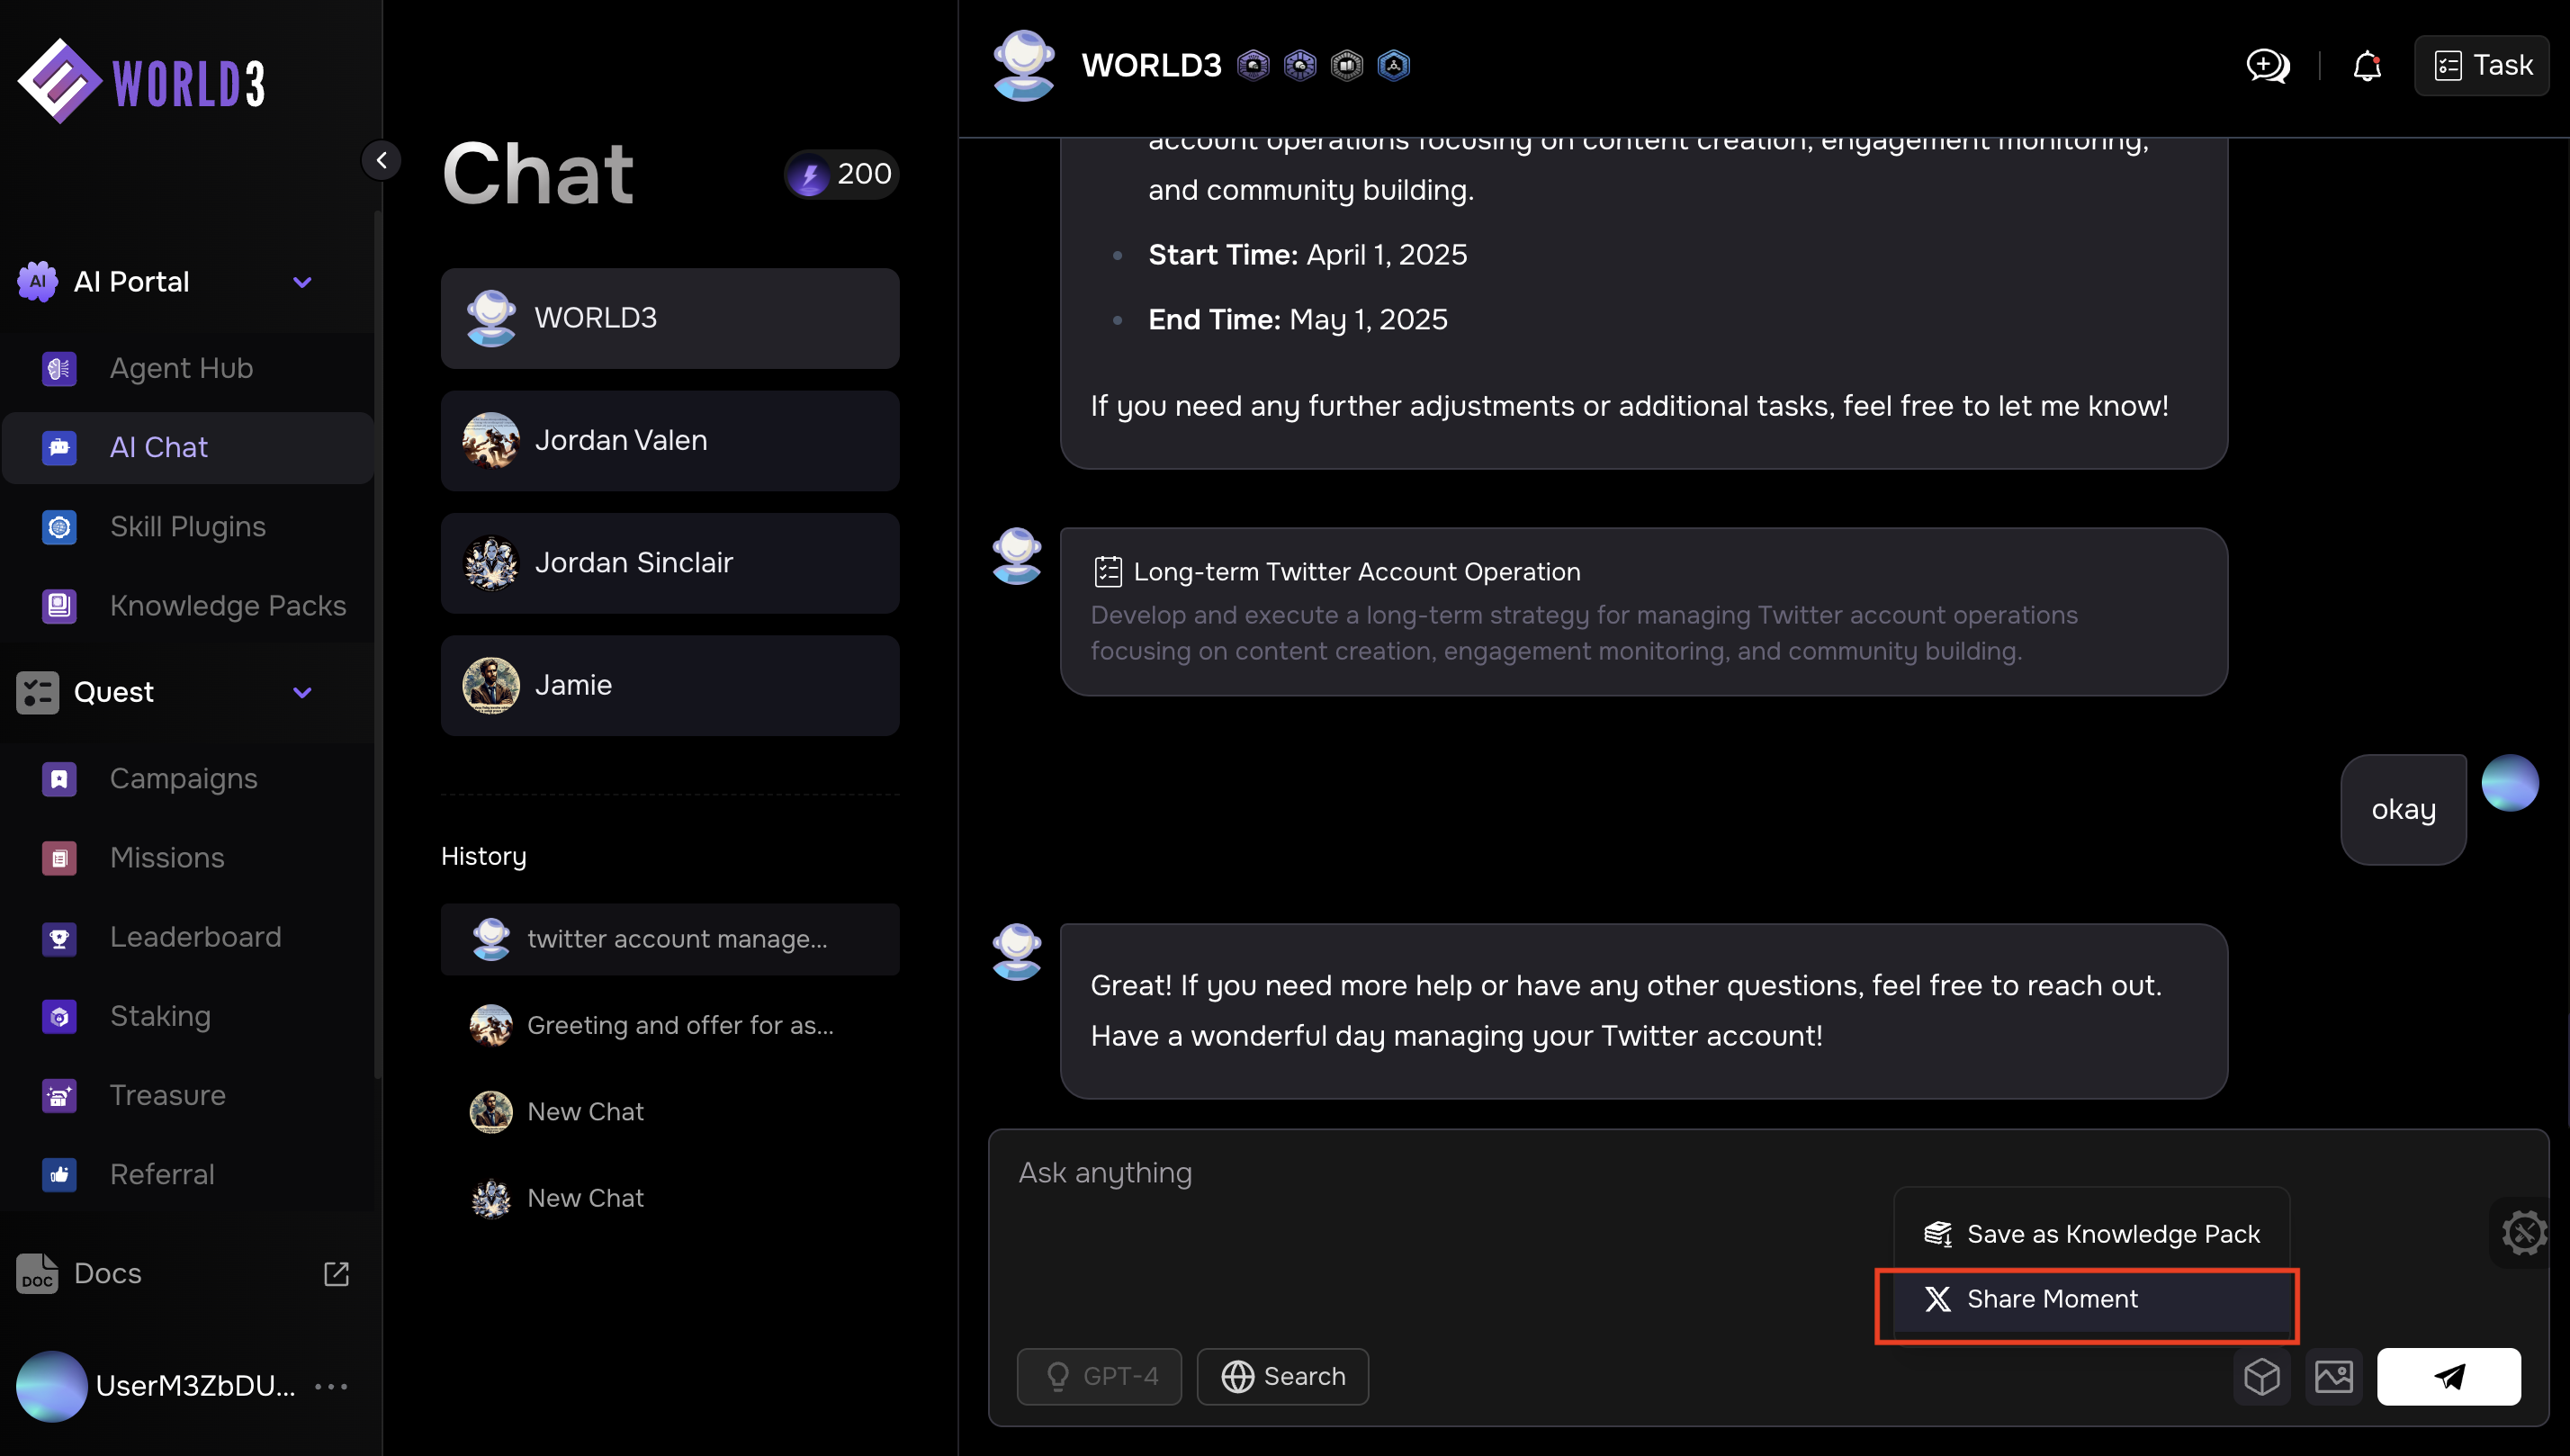Image resolution: width=2570 pixels, height=1456 pixels.
Task: Collapse the AI Portal section
Action: pos(302,282)
